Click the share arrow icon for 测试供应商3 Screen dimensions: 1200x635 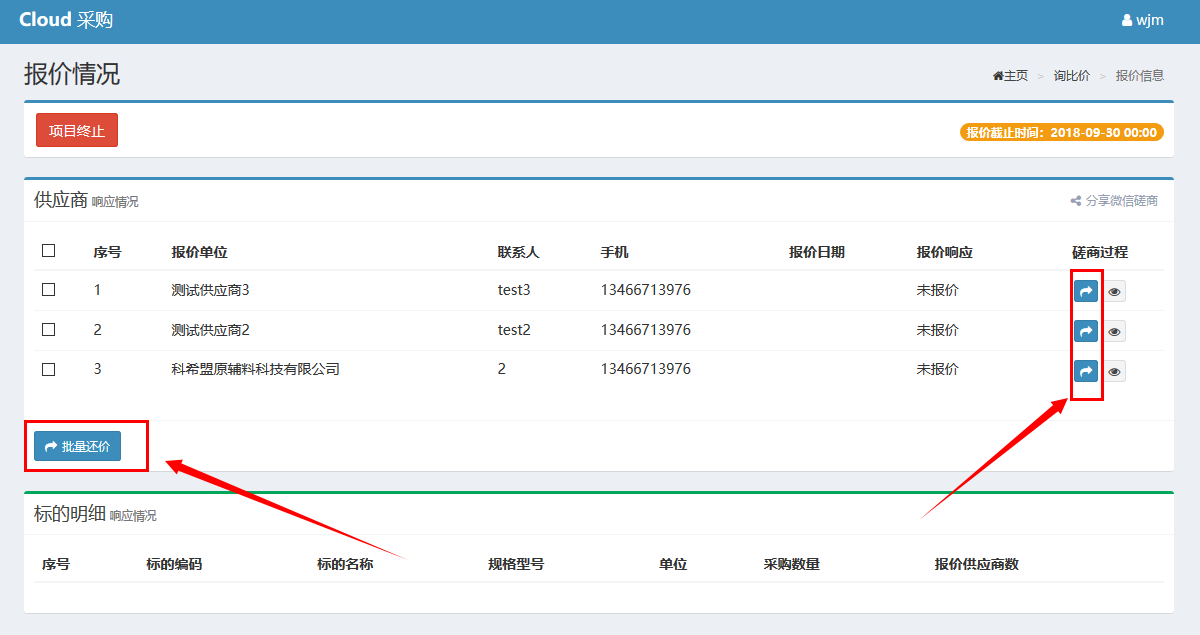point(1085,291)
